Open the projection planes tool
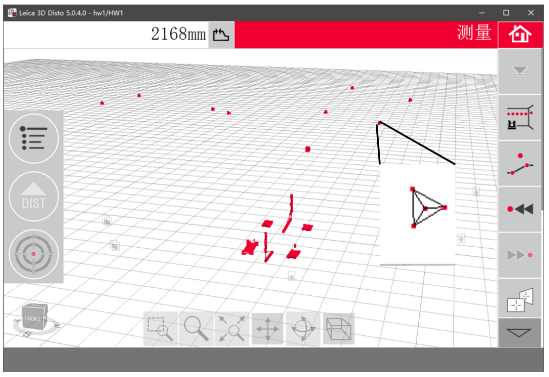 click(x=520, y=300)
